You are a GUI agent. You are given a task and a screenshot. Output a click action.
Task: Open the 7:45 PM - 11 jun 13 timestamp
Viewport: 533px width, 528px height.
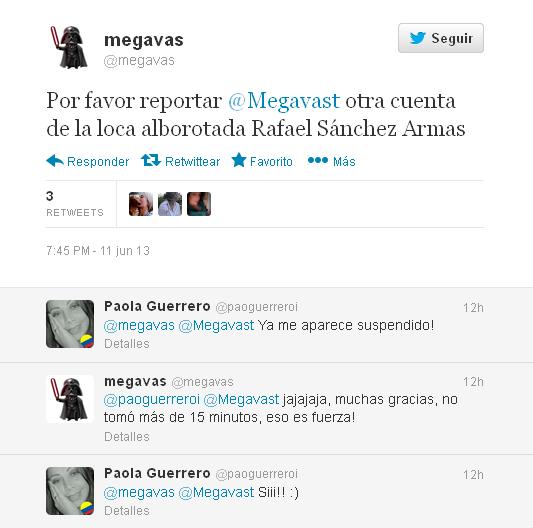pyautogui.click(x=98, y=251)
